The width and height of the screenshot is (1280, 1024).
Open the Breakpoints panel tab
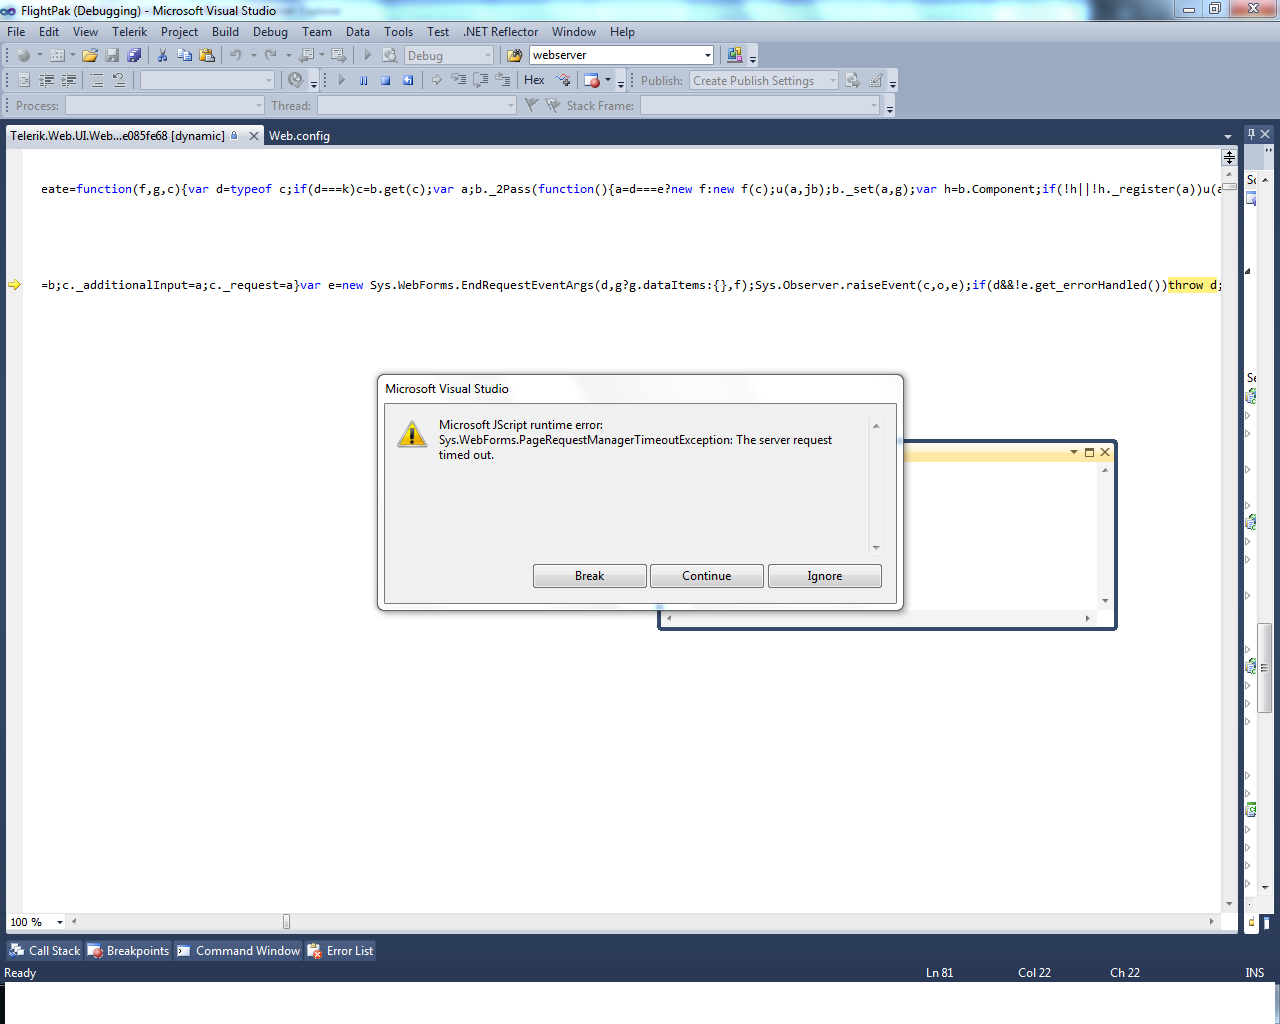pyautogui.click(x=129, y=951)
